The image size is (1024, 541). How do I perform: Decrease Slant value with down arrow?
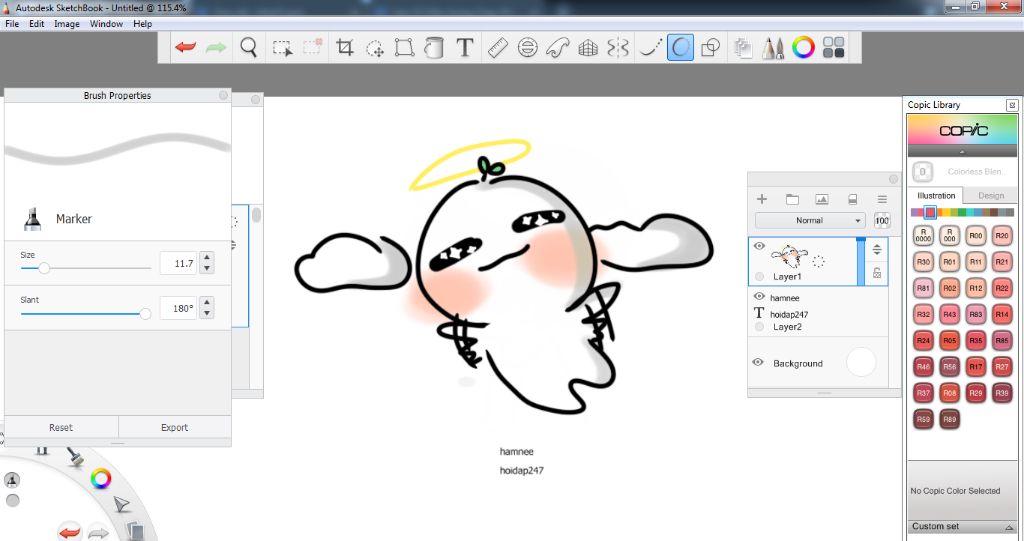(x=207, y=312)
